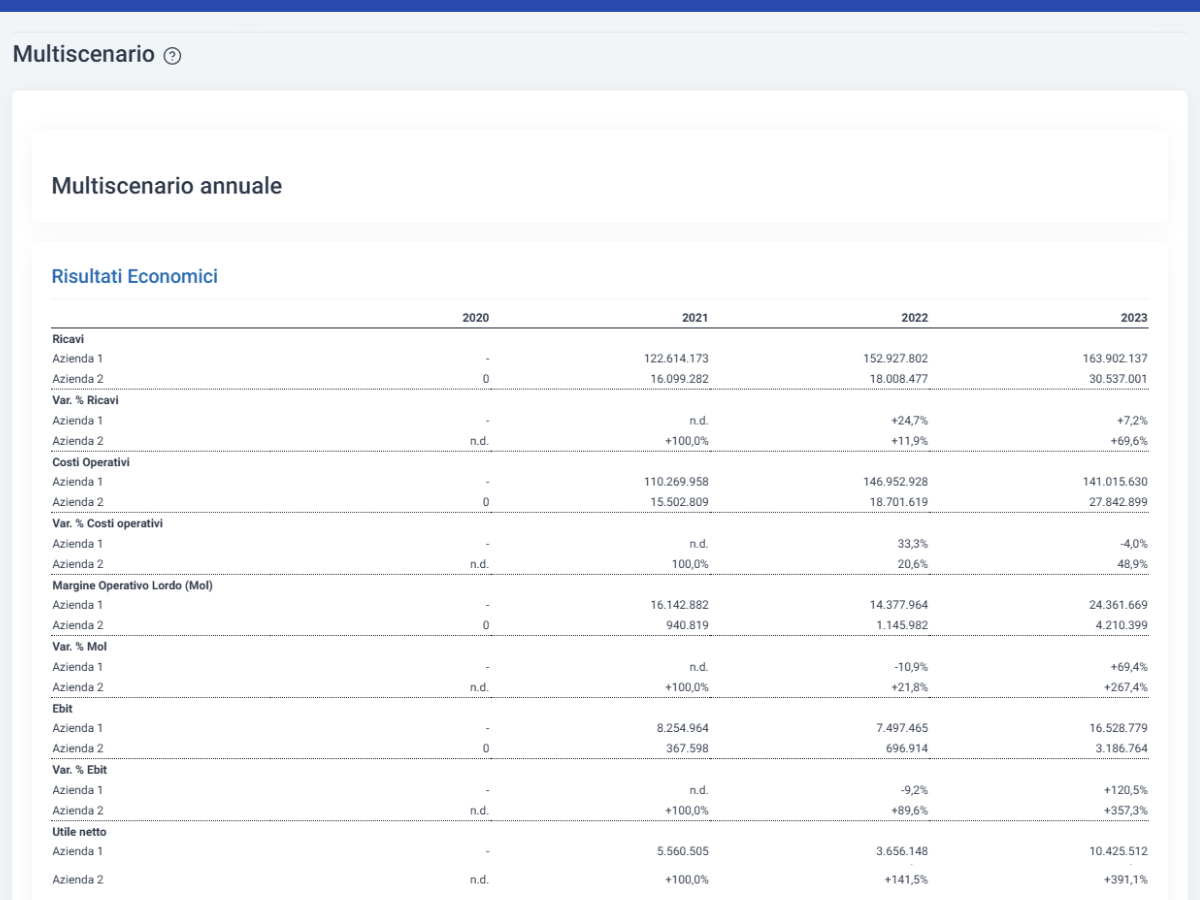Select the Mol value 24.361.669
1200x900 pixels.
[x=1118, y=604]
